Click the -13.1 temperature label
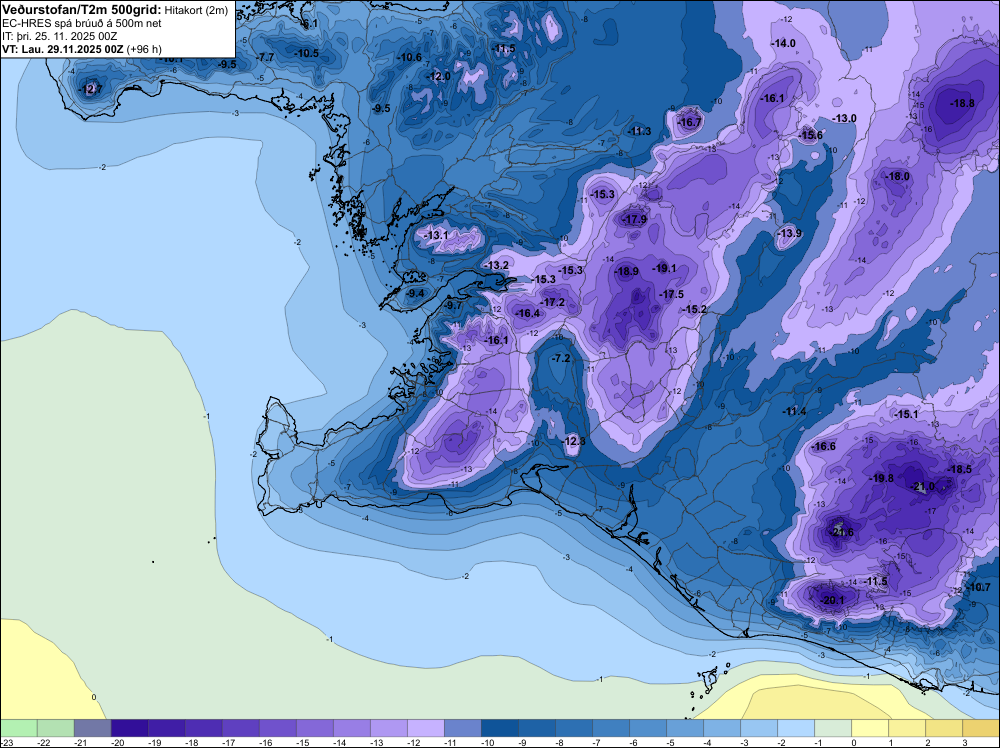1000x748 pixels. (x=436, y=235)
